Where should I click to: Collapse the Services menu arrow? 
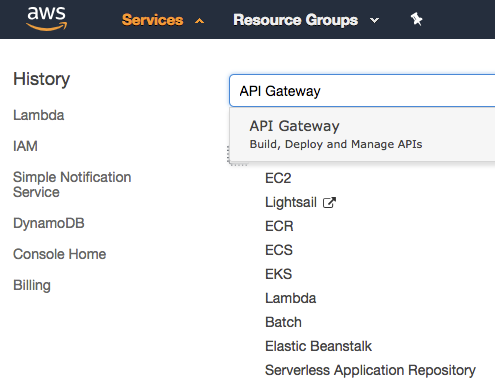coord(199,21)
